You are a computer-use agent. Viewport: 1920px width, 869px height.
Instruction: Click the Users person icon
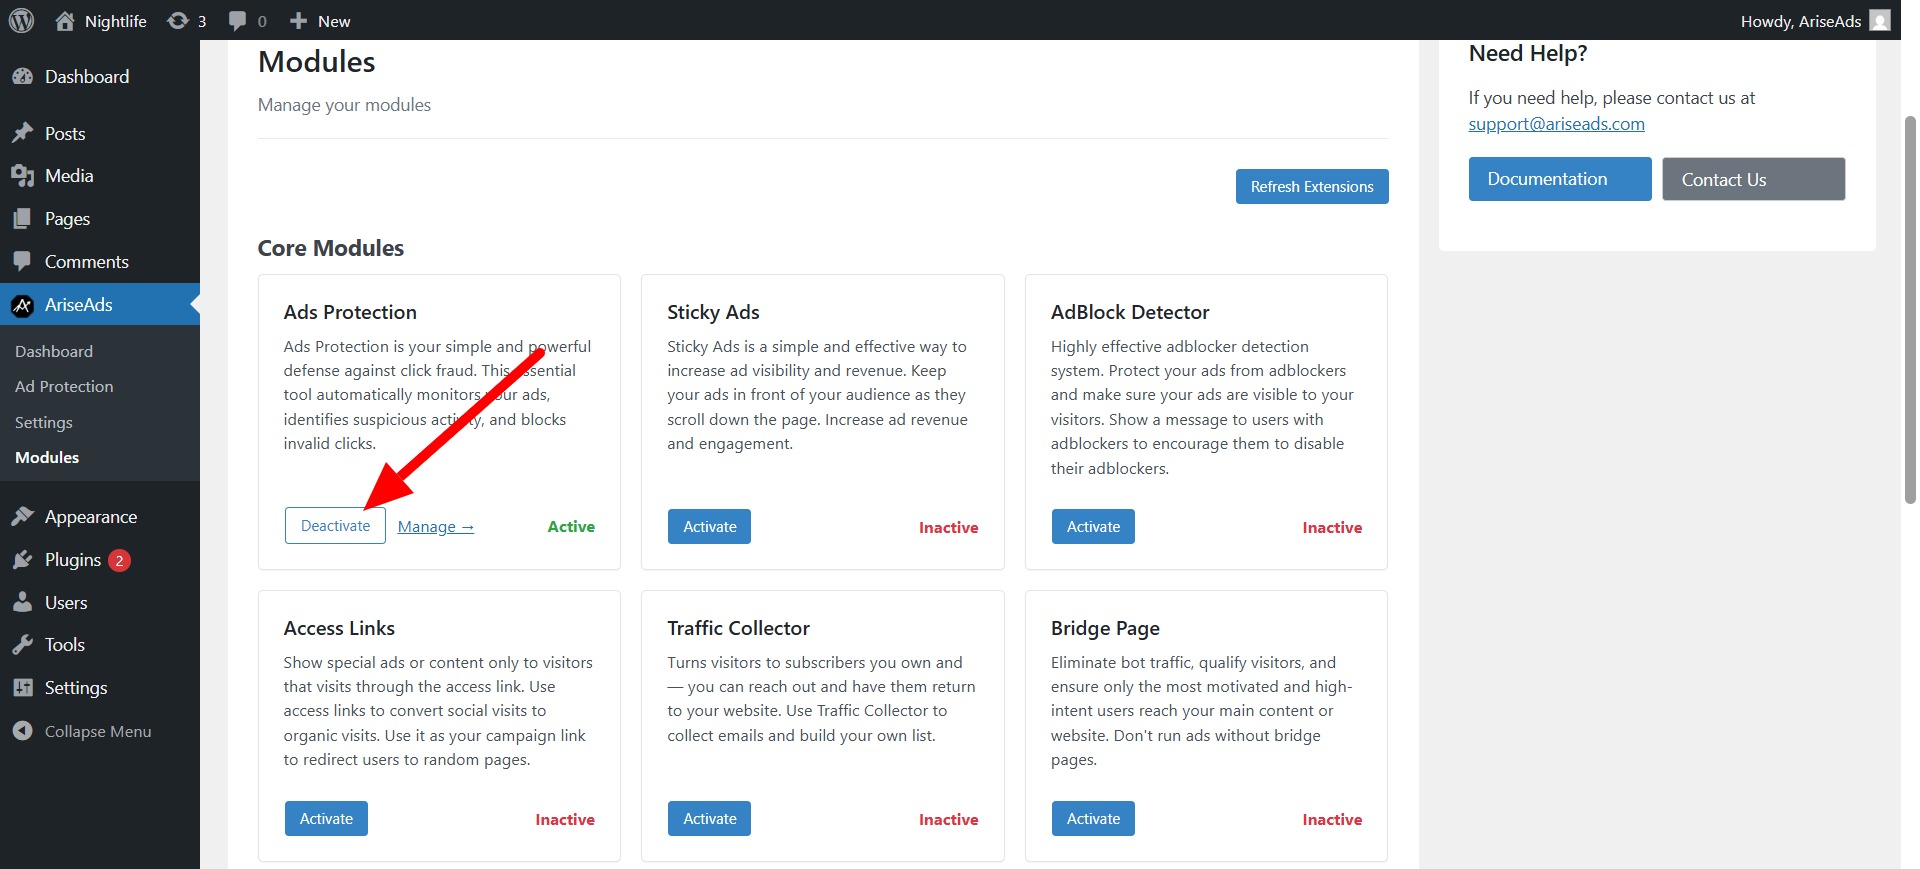click(22, 602)
